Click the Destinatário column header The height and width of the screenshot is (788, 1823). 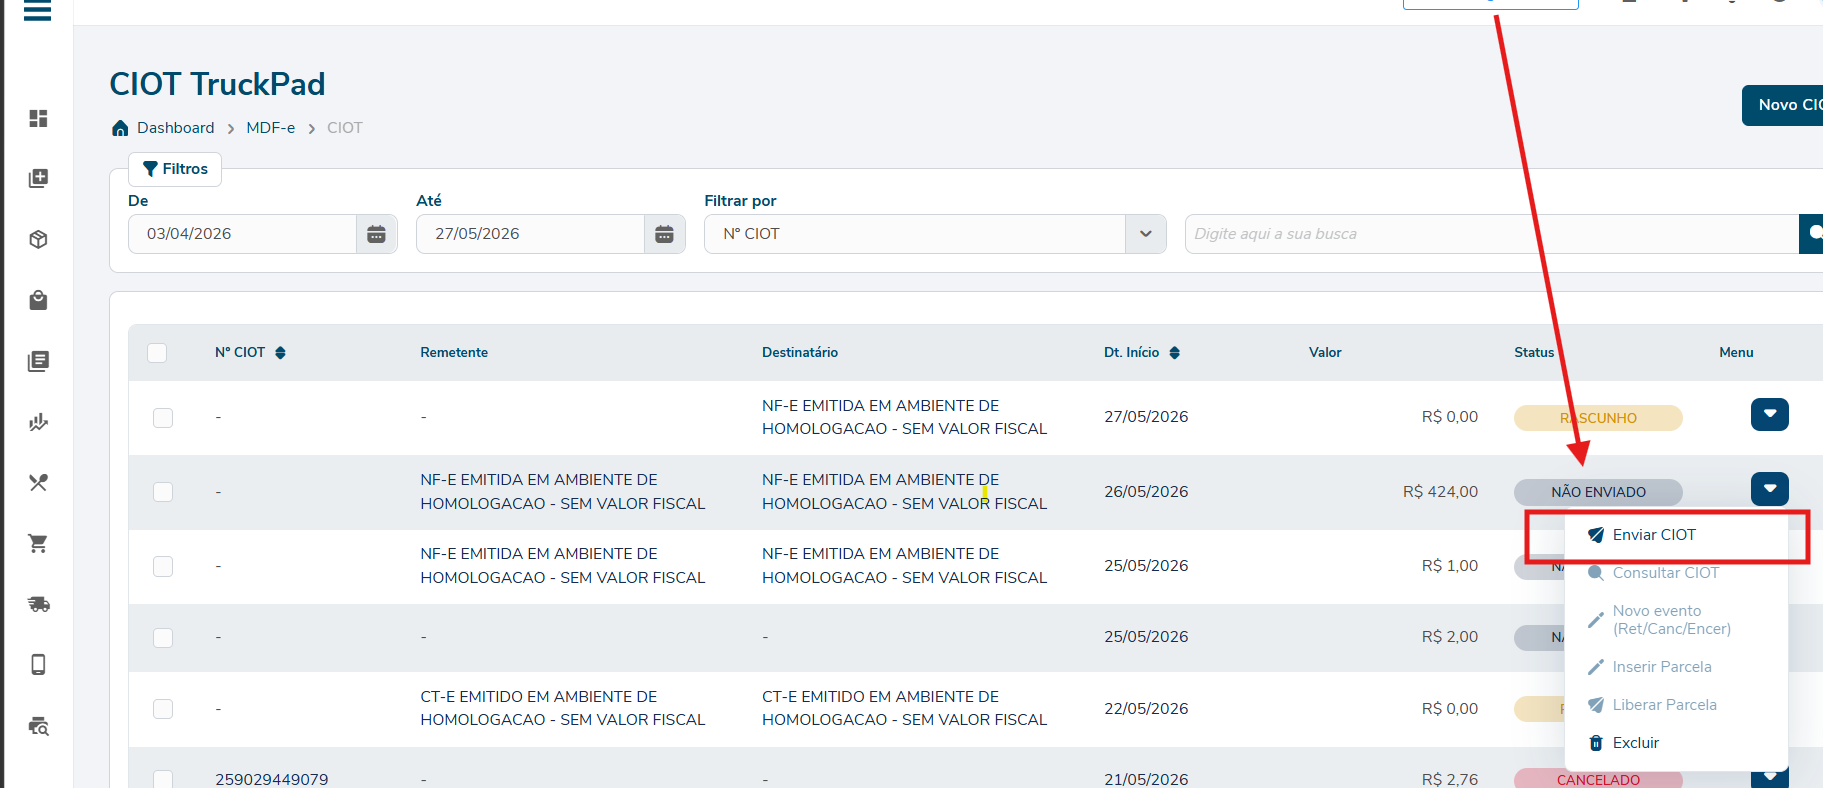click(800, 353)
